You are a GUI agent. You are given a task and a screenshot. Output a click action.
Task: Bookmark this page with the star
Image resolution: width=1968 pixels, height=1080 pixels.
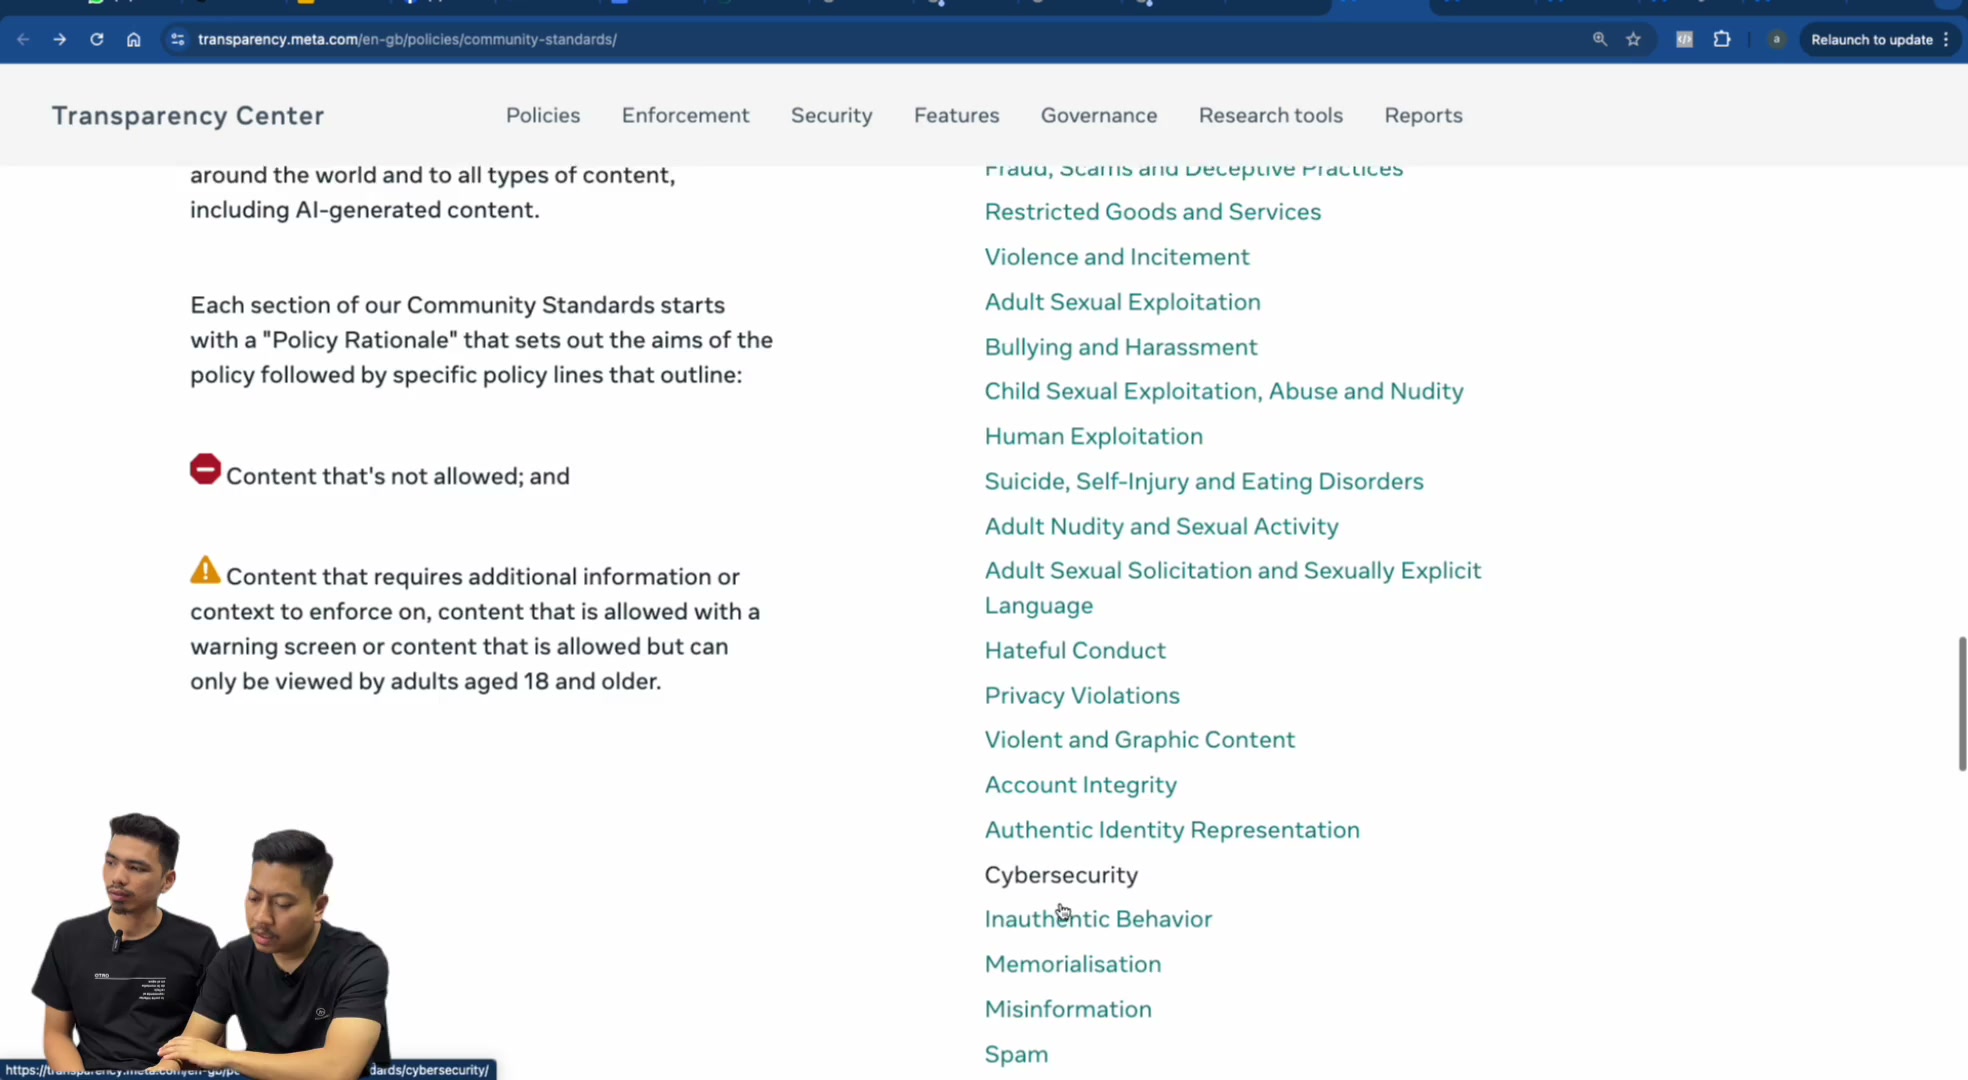1634,40
